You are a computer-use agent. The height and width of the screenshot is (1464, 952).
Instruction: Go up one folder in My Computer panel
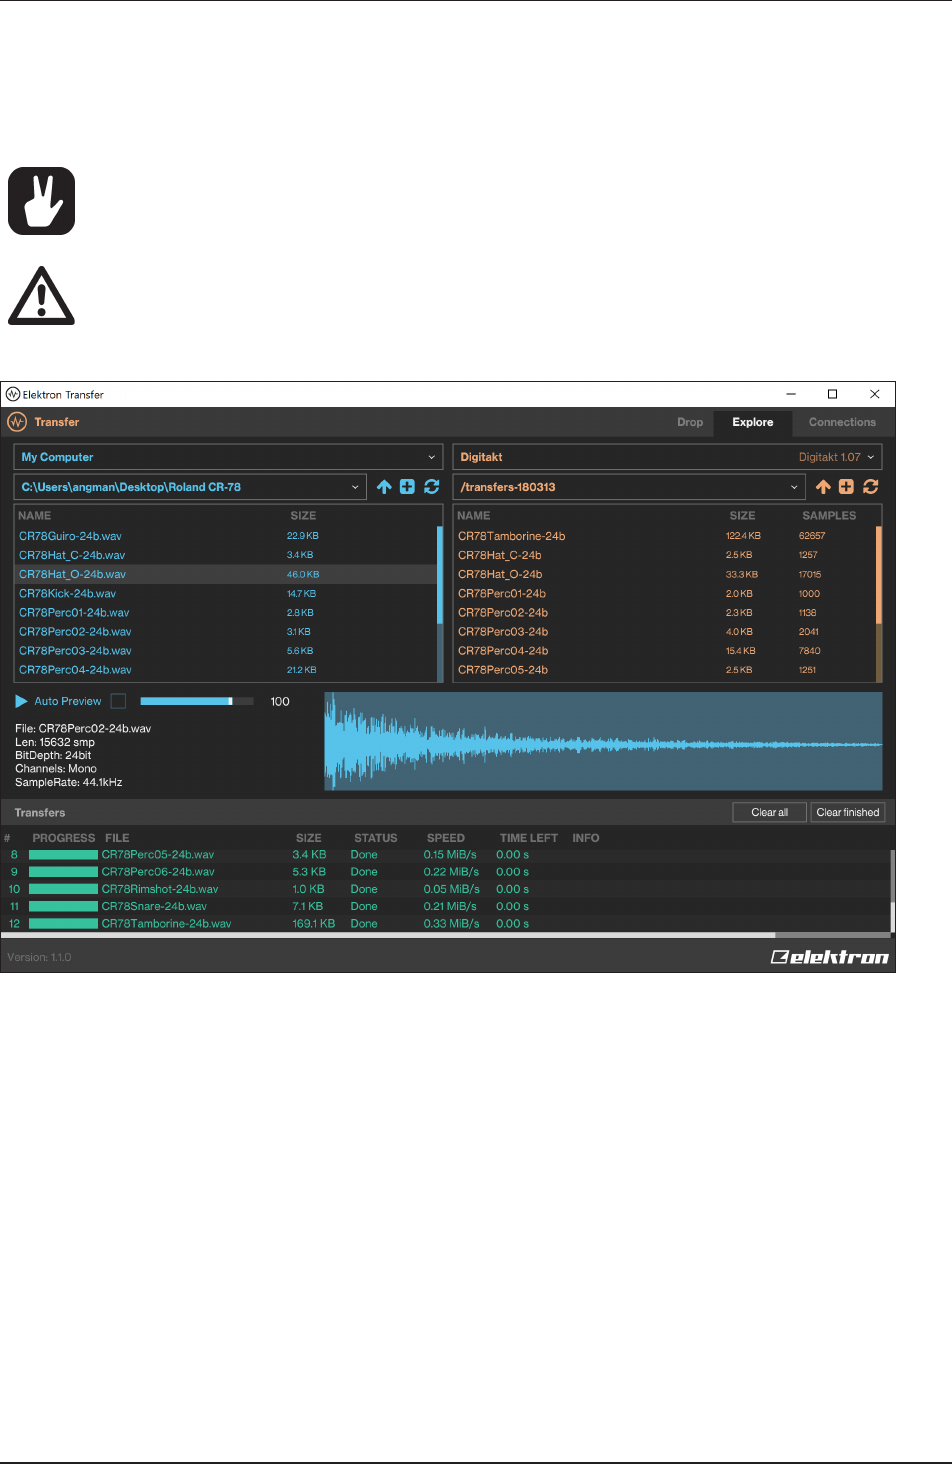click(x=384, y=487)
